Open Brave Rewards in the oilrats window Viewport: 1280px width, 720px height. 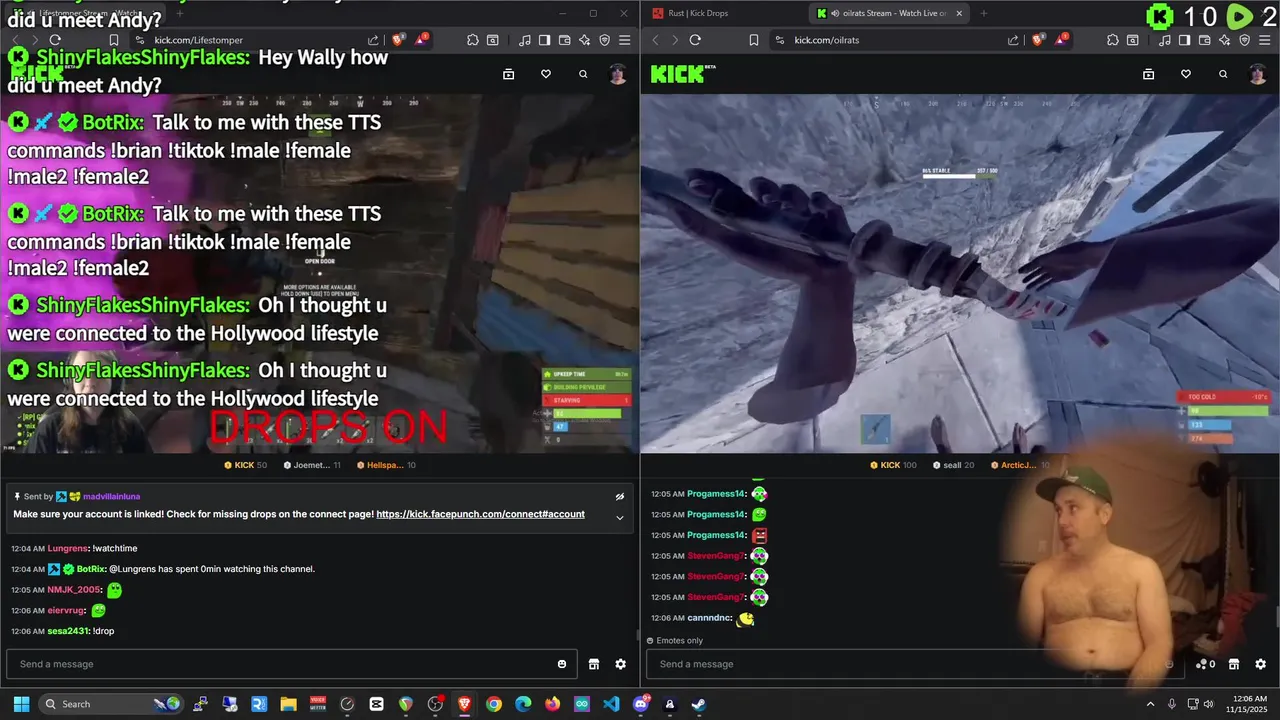click(x=1061, y=40)
